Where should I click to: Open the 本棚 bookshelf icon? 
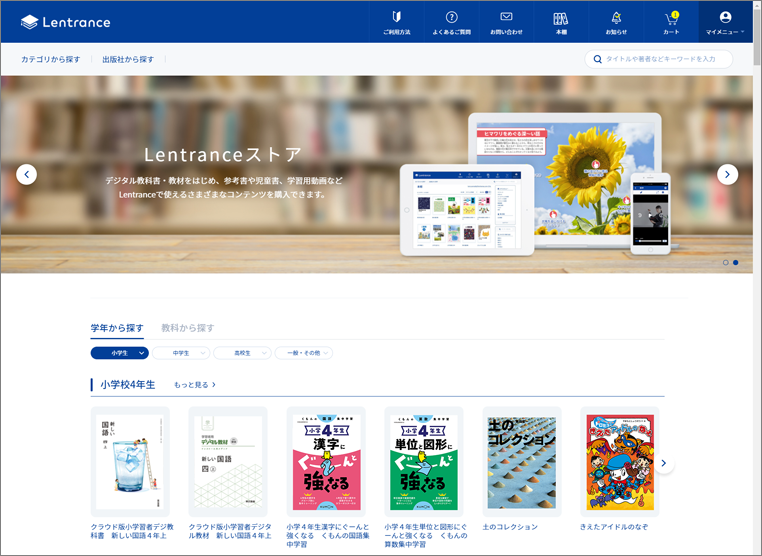[561, 22]
